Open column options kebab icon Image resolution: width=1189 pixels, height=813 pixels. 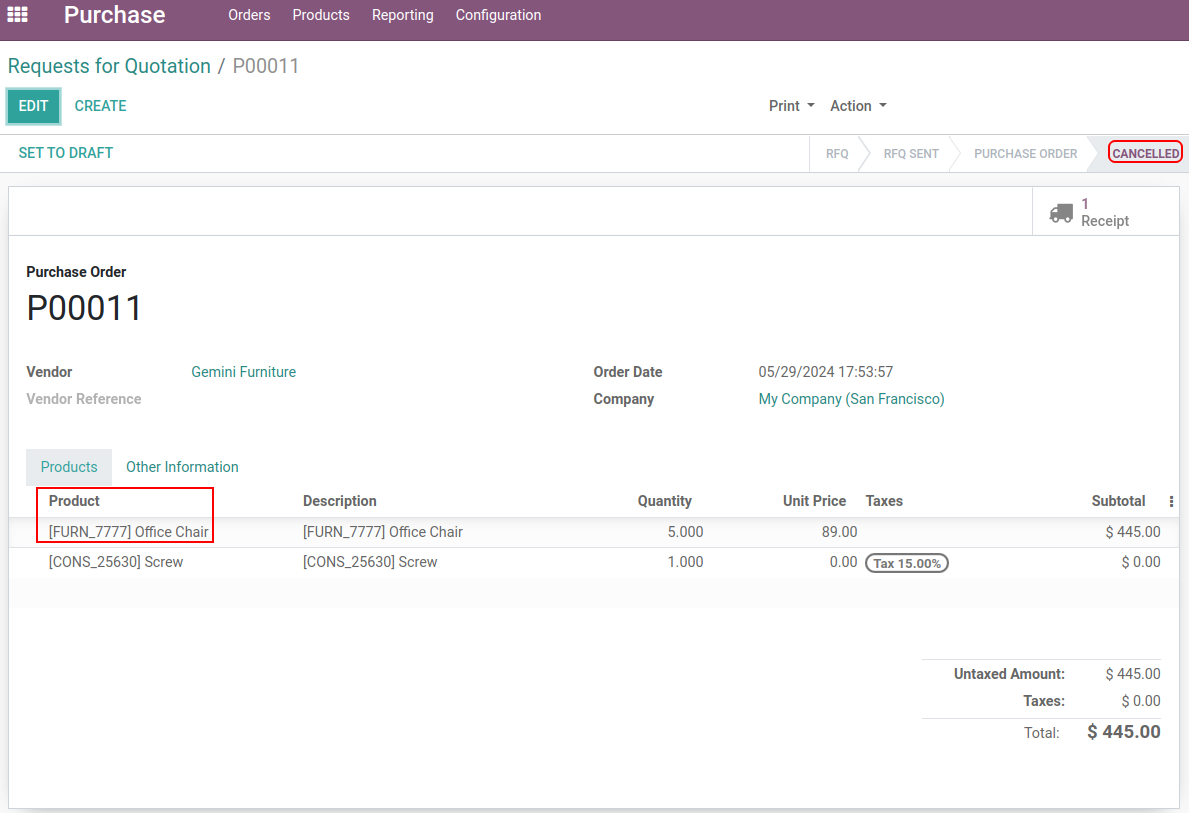1171,501
